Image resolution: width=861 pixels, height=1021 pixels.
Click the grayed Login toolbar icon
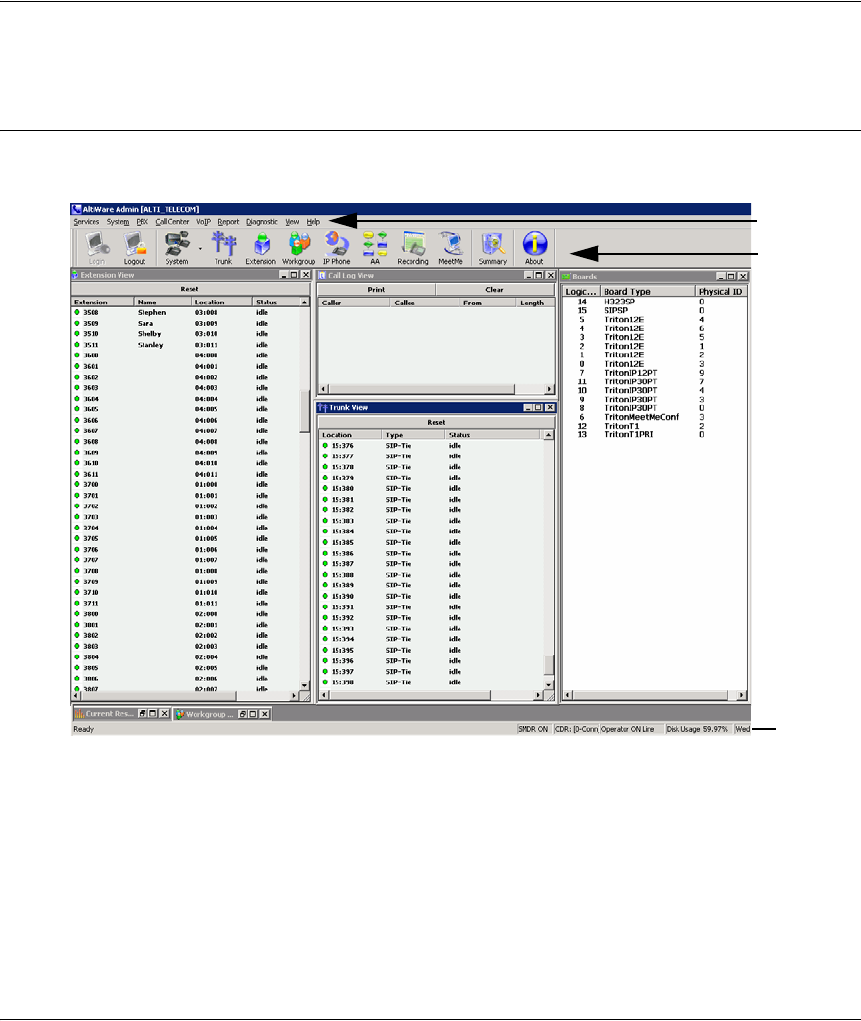pos(96,249)
